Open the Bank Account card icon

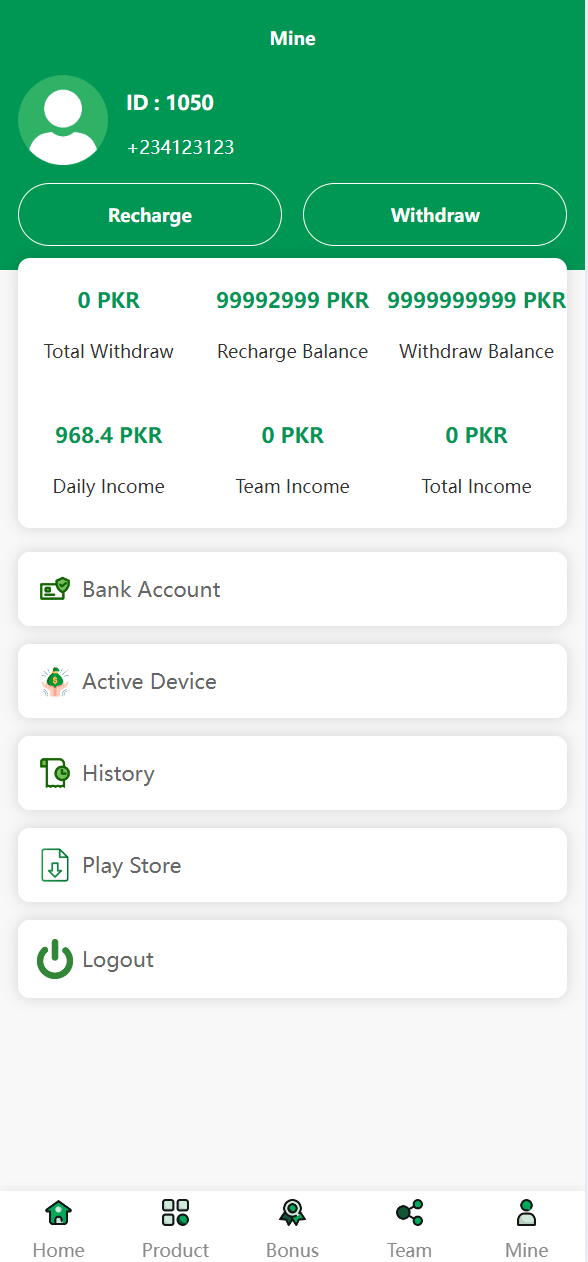[55, 589]
